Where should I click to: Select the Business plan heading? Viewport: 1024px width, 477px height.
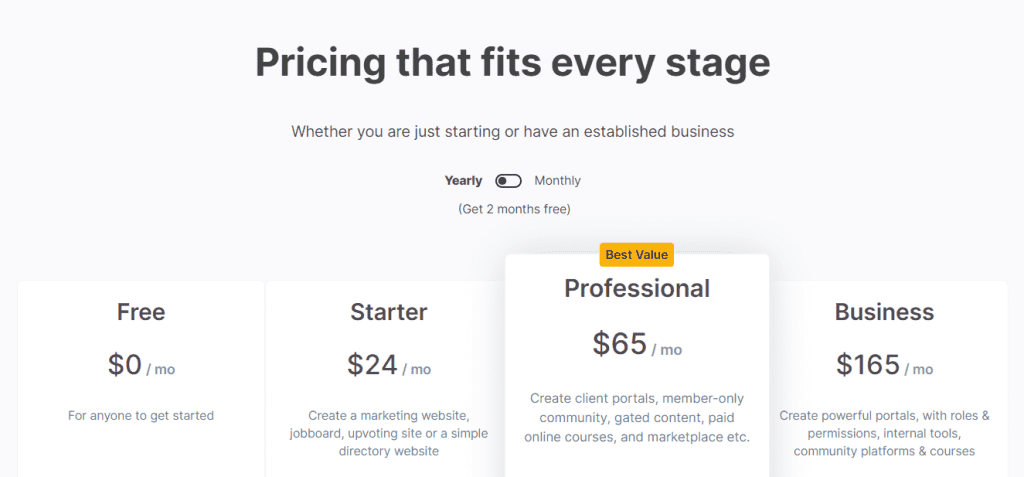884,312
